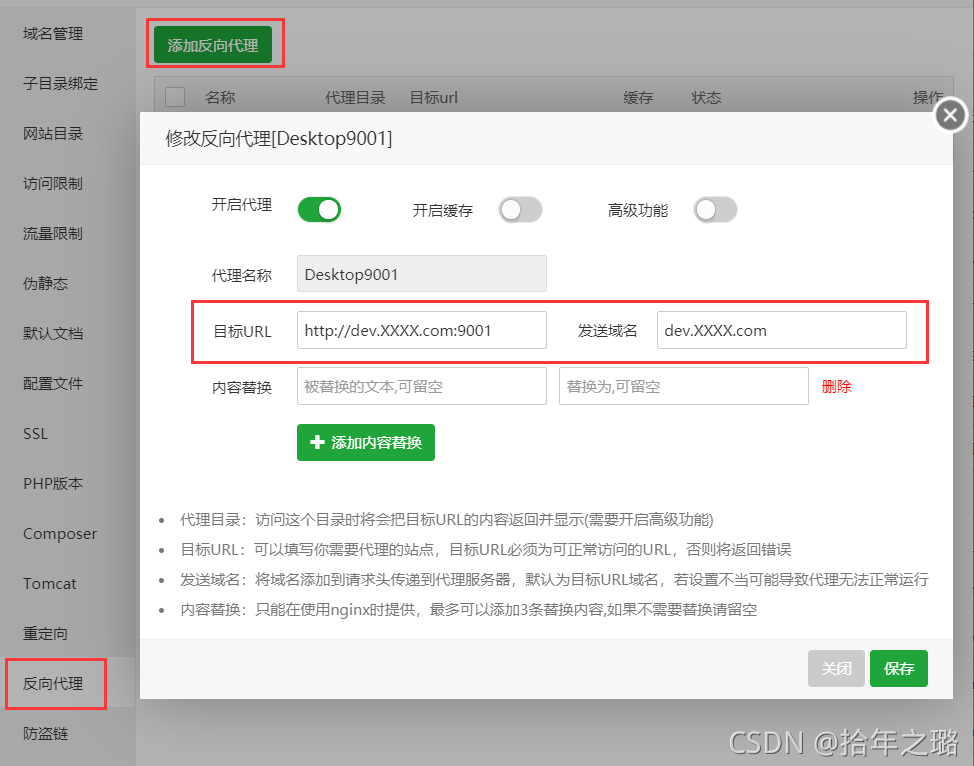Go to 伪静态 settings in sidebar
Screen dimensions: 974x766
tap(45, 283)
